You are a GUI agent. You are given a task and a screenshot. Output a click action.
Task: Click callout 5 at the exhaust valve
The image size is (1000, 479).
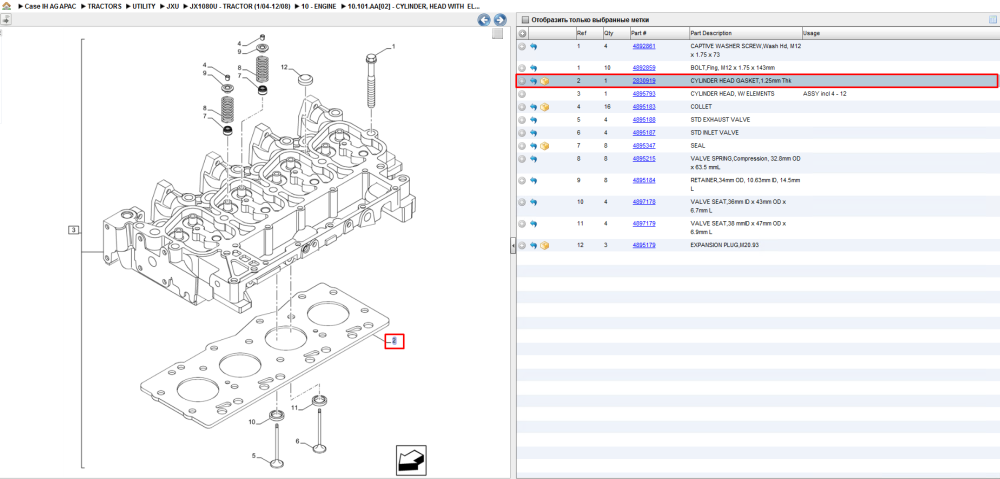253,455
